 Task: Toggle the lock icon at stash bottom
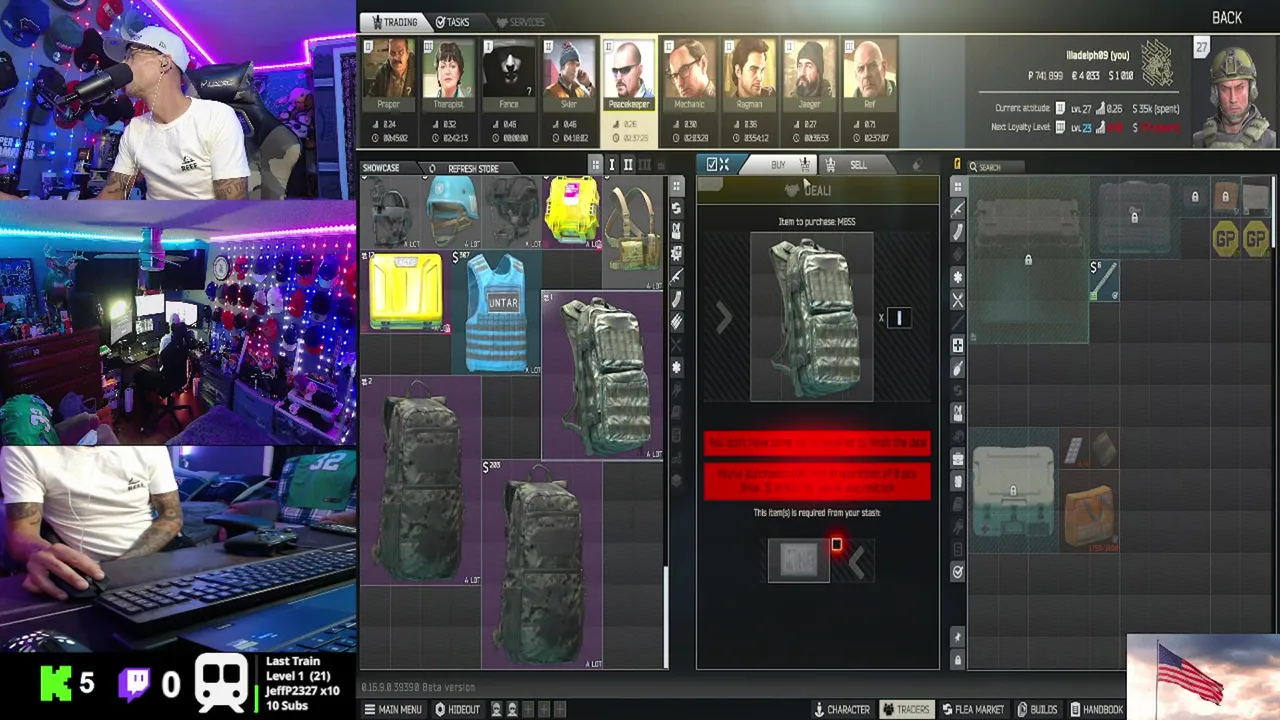[958, 660]
